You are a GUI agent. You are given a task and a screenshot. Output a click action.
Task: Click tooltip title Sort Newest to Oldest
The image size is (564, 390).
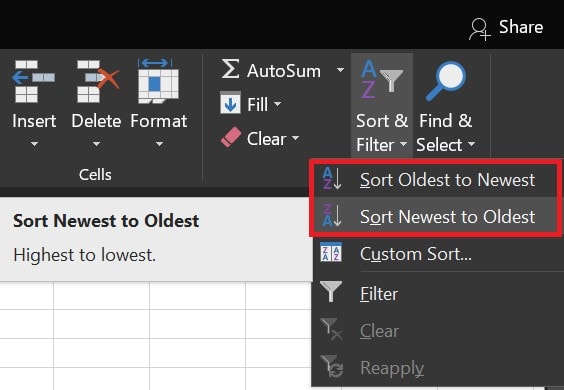pyautogui.click(x=106, y=221)
